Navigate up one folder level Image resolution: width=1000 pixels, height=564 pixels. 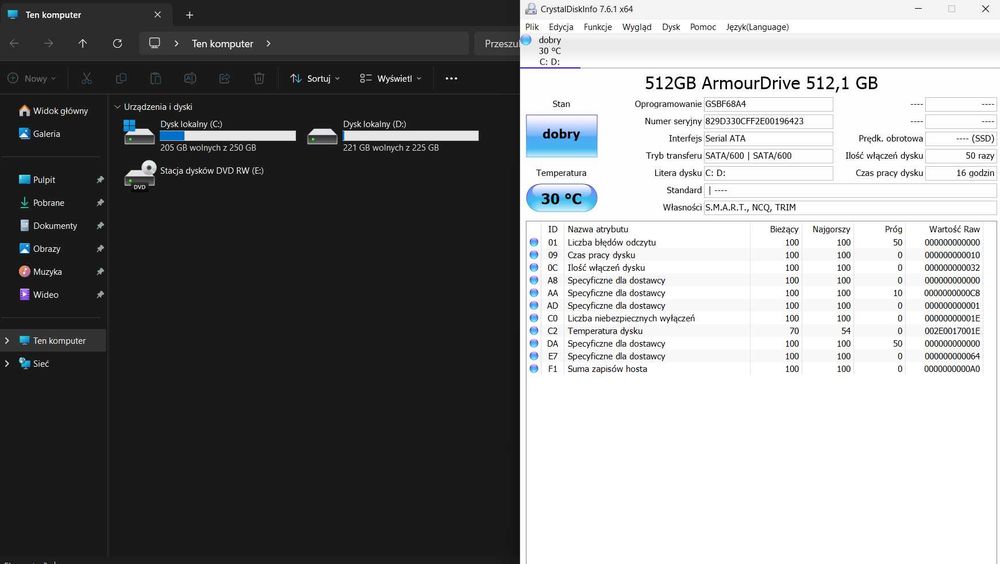83,43
